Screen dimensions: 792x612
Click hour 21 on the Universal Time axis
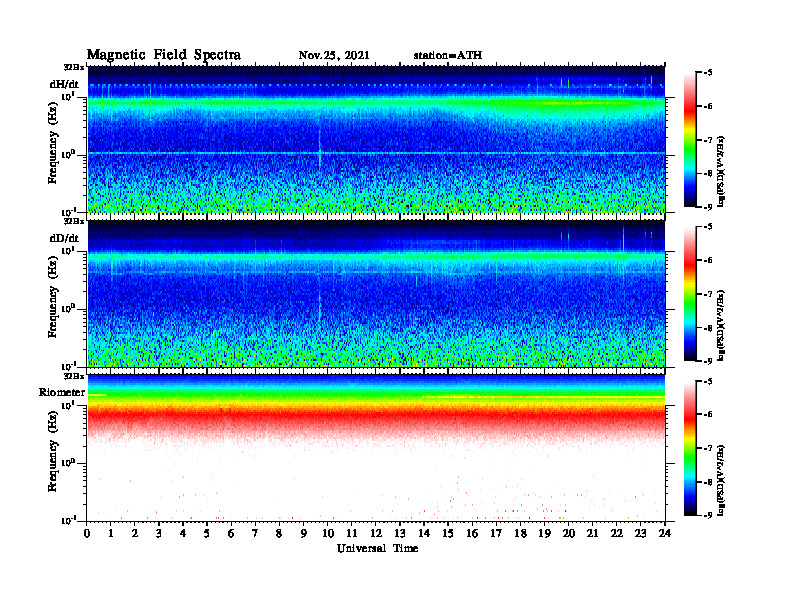[x=592, y=534]
